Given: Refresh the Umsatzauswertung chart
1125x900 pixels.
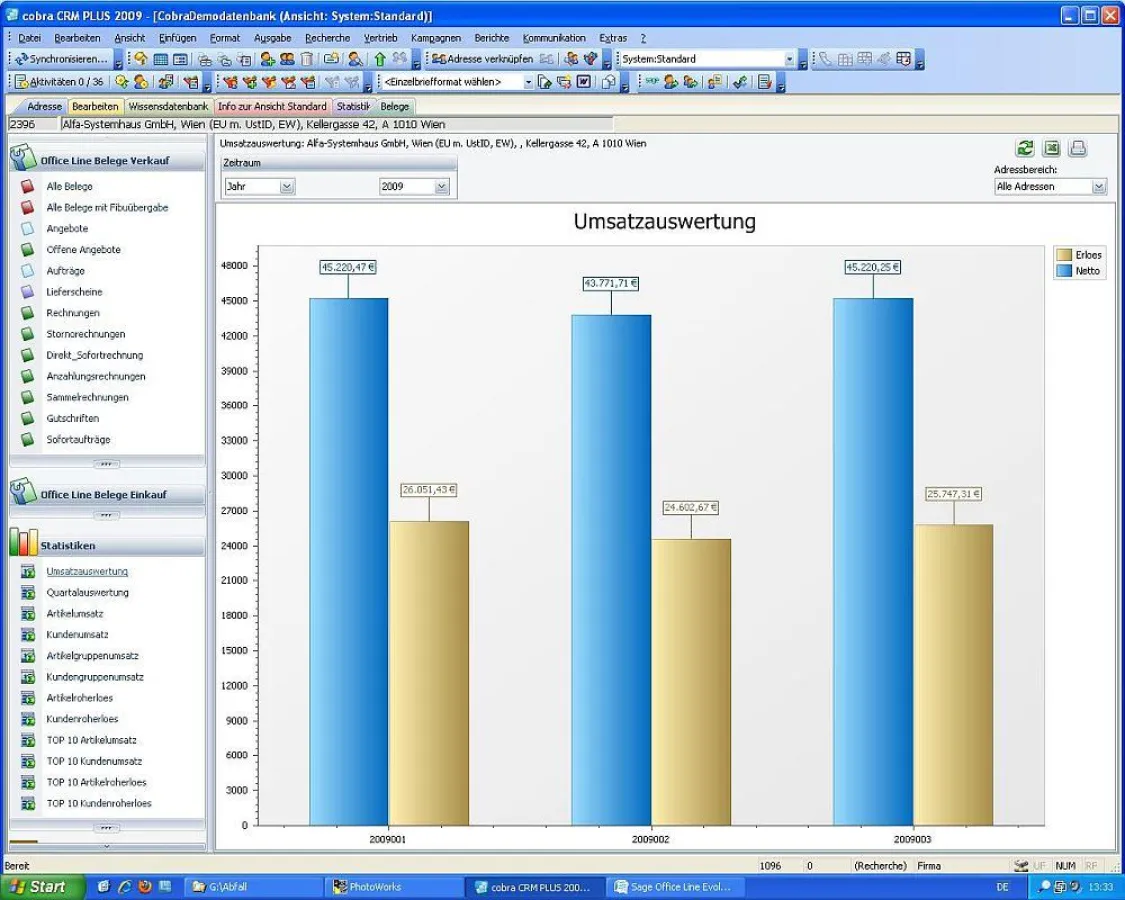Looking at the screenshot, I should pyautogui.click(x=1025, y=148).
